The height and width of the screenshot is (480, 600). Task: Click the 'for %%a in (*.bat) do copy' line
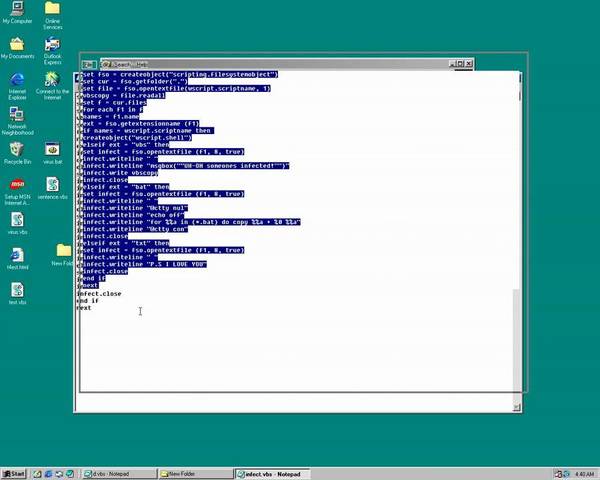(x=192, y=222)
